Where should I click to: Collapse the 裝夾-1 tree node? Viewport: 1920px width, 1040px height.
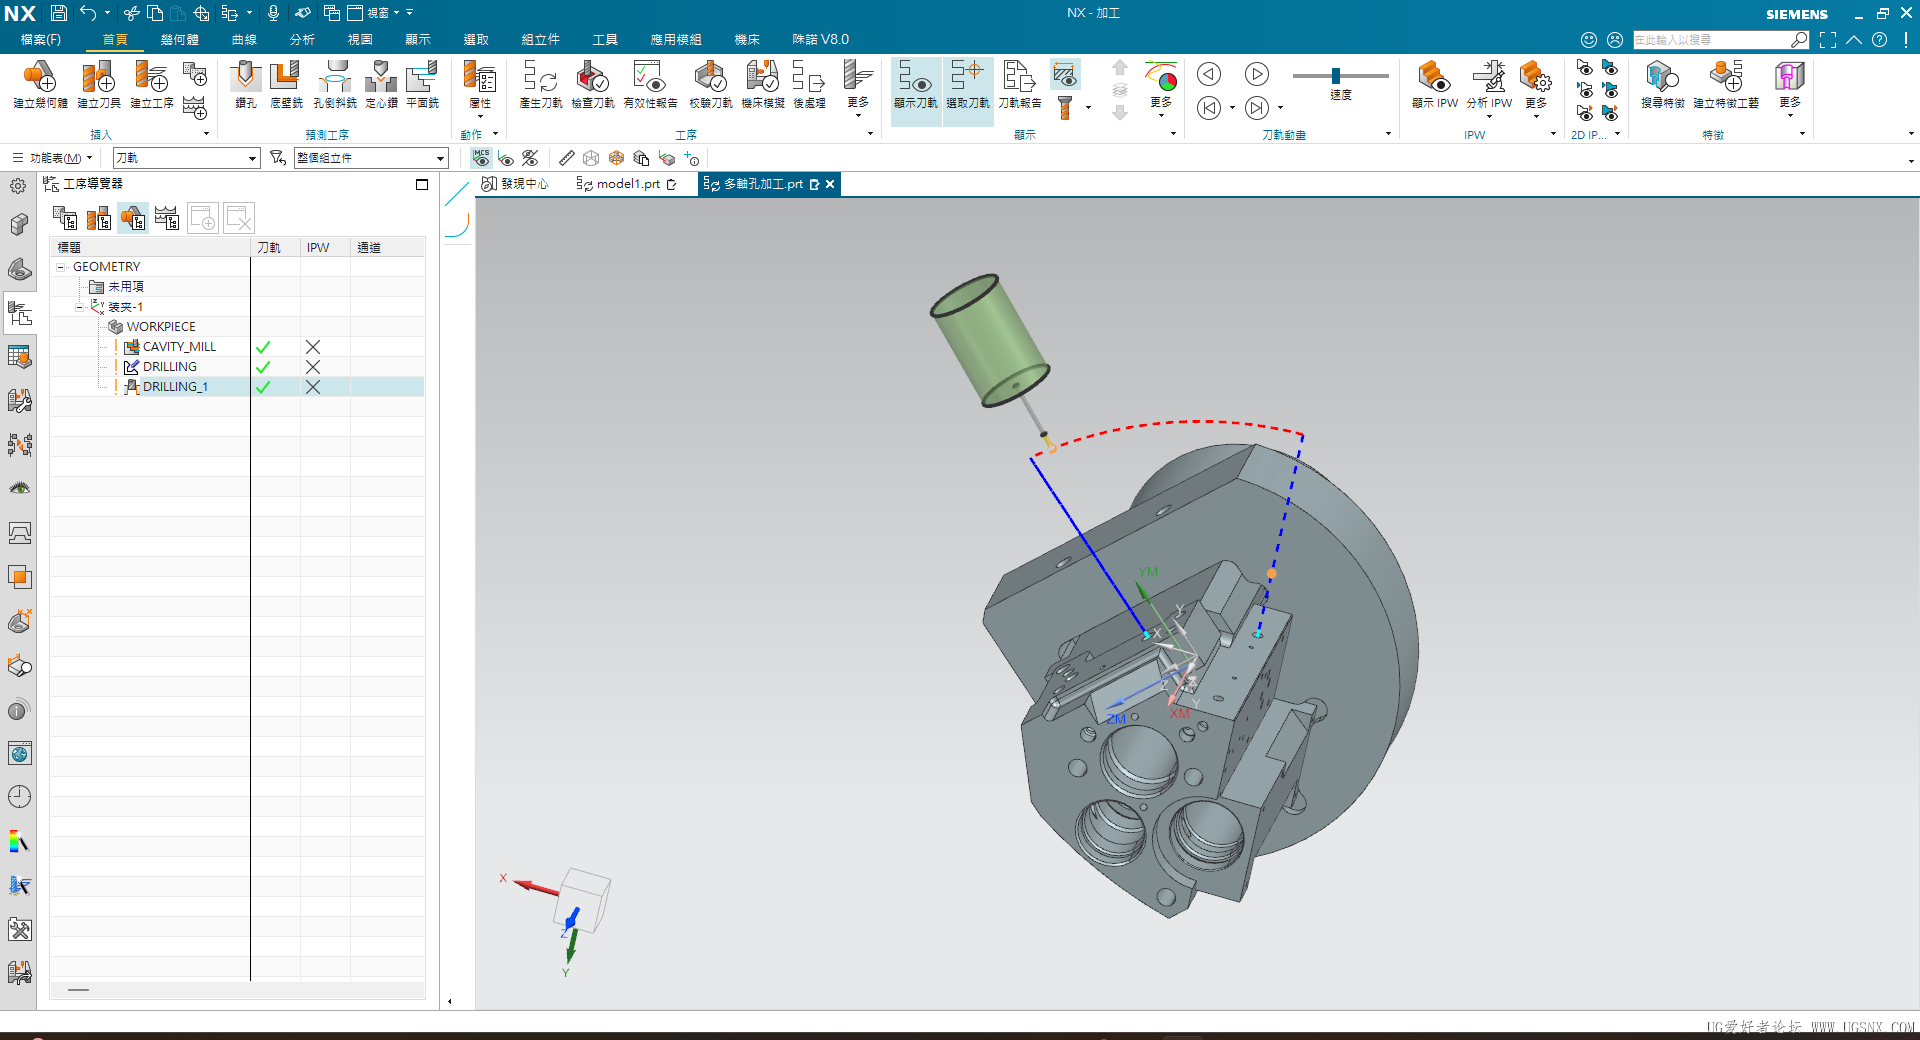(80, 307)
